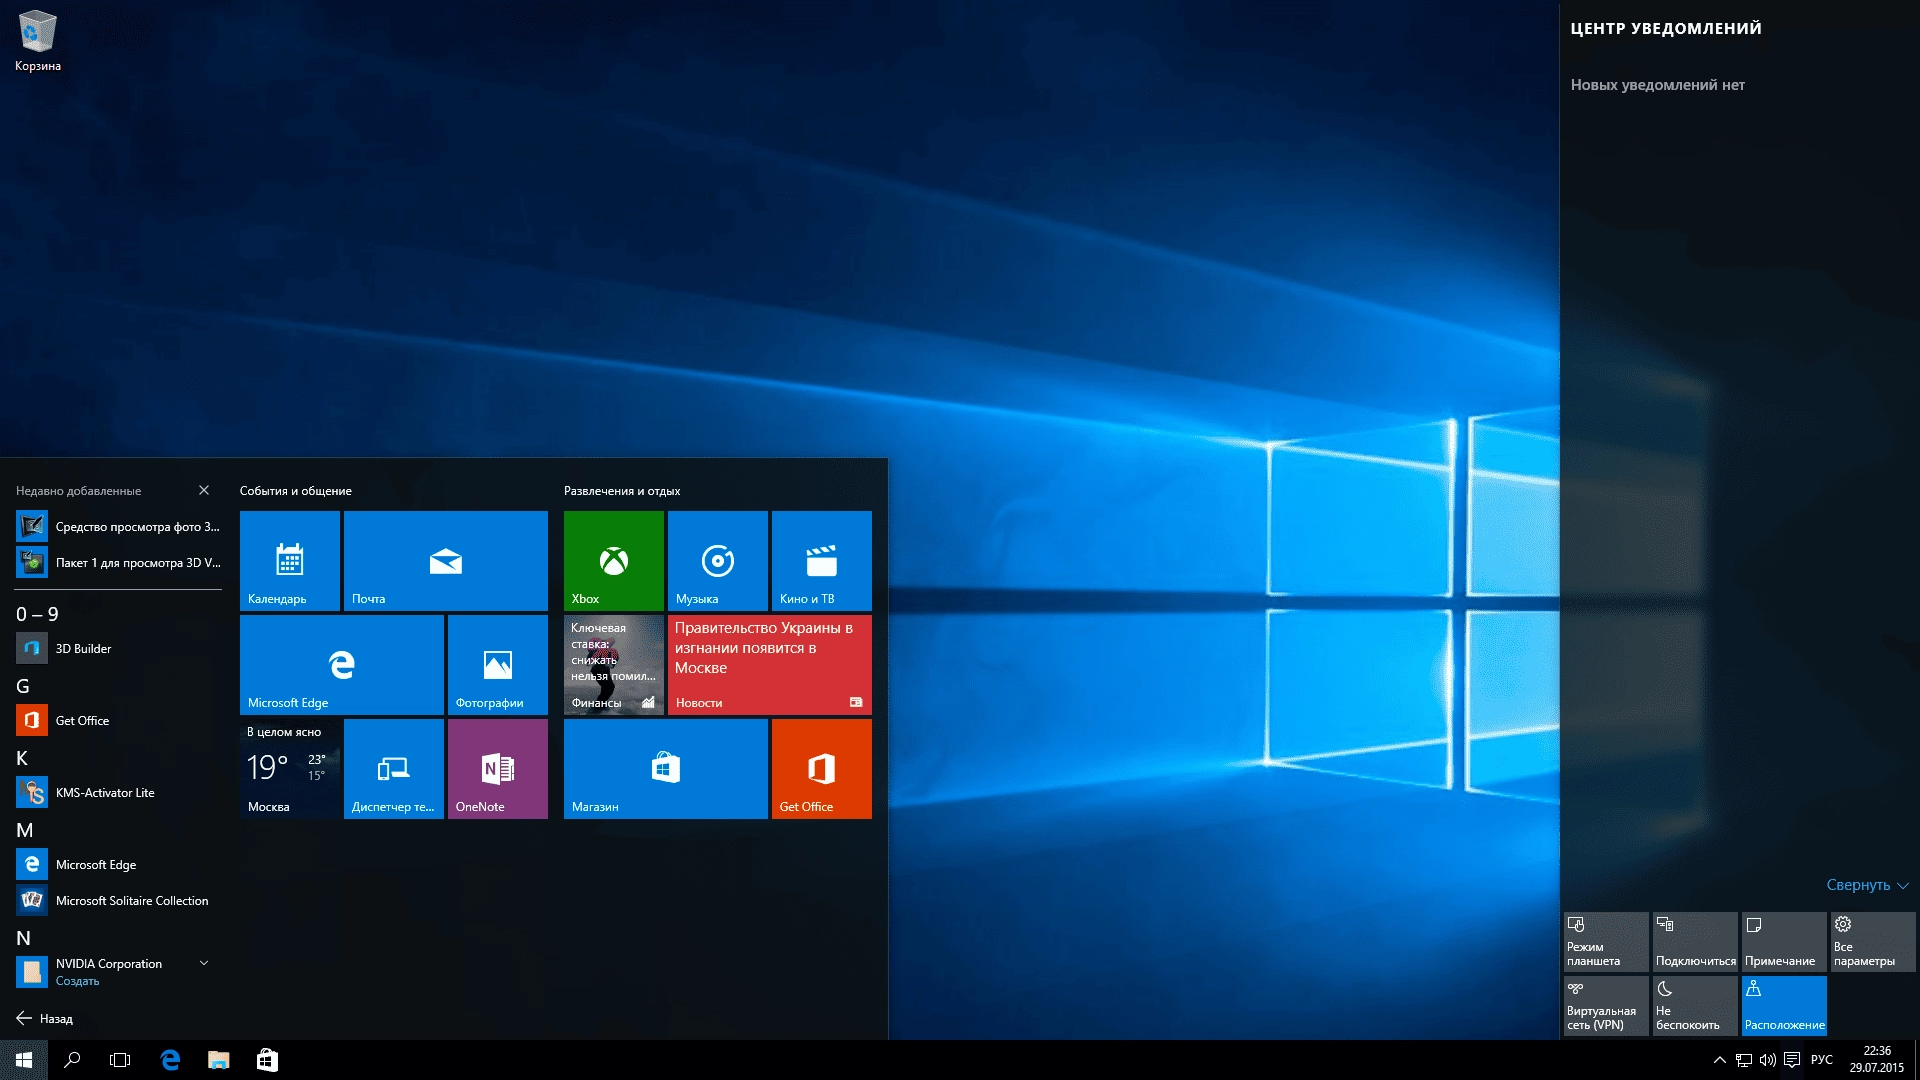This screenshot has width=1920, height=1080.
Task: Toggle Tablet mode quick action
Action: pos(1606,942)
